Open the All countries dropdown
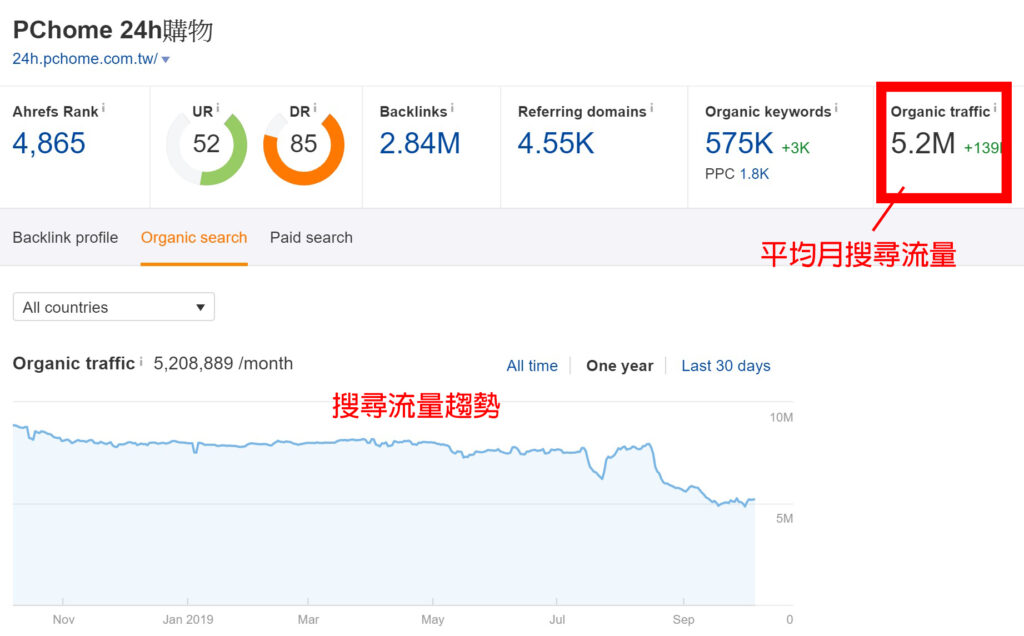 point(114,307)
